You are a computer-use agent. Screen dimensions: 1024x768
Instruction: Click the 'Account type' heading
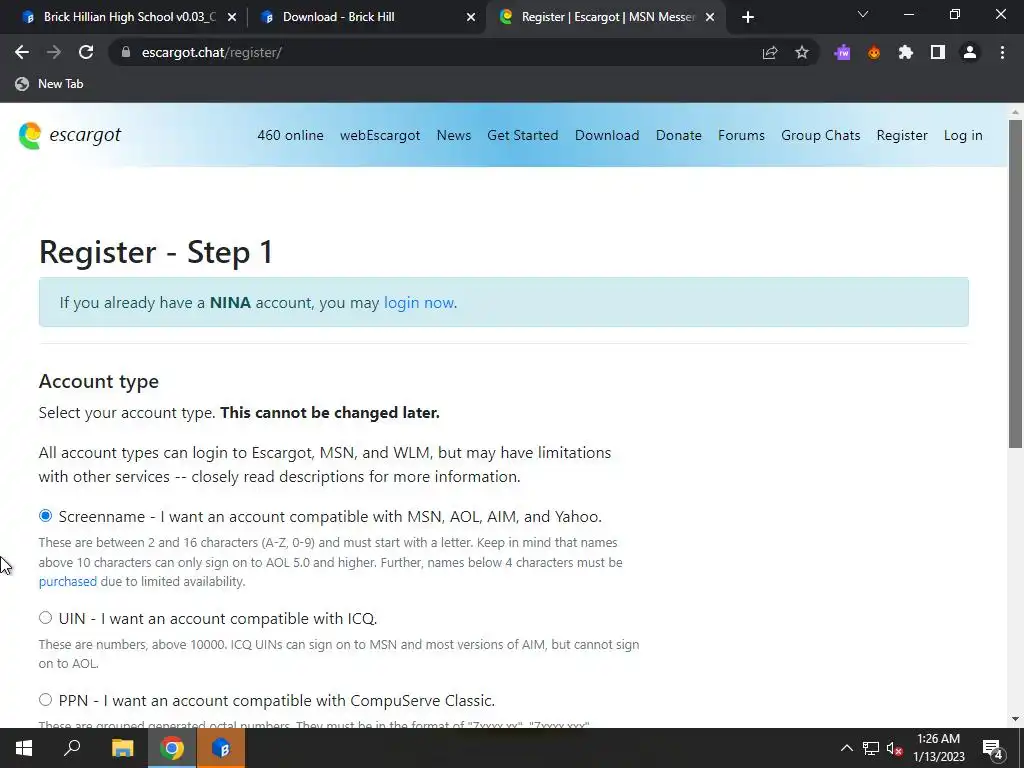click(99, 381)
